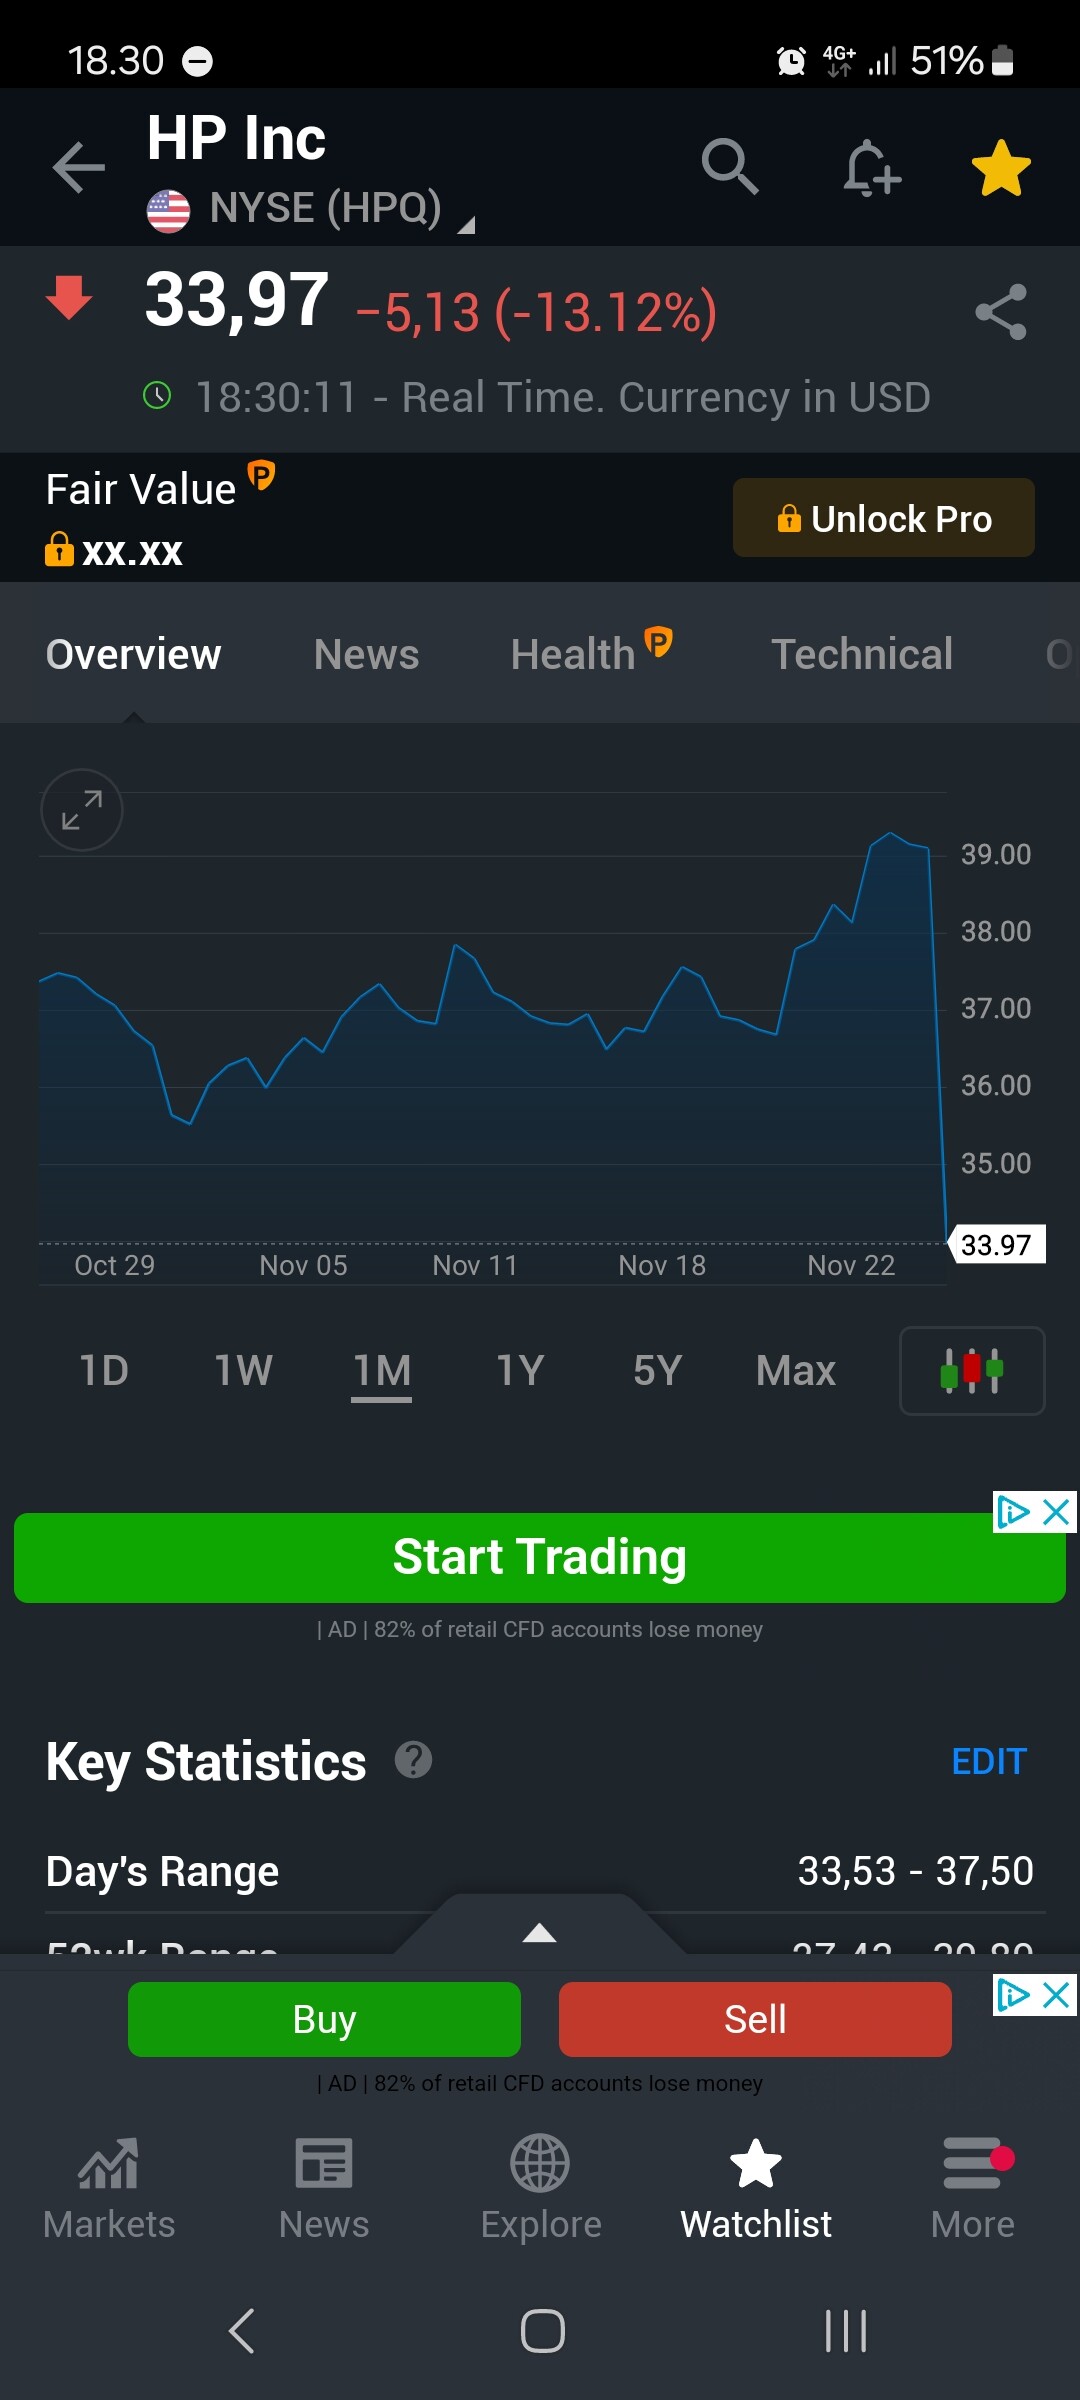The height and width of the screenshot is (2400, 1080).
Task: Tap the alarm icon in status bar
Action: (x=791, y=61)
